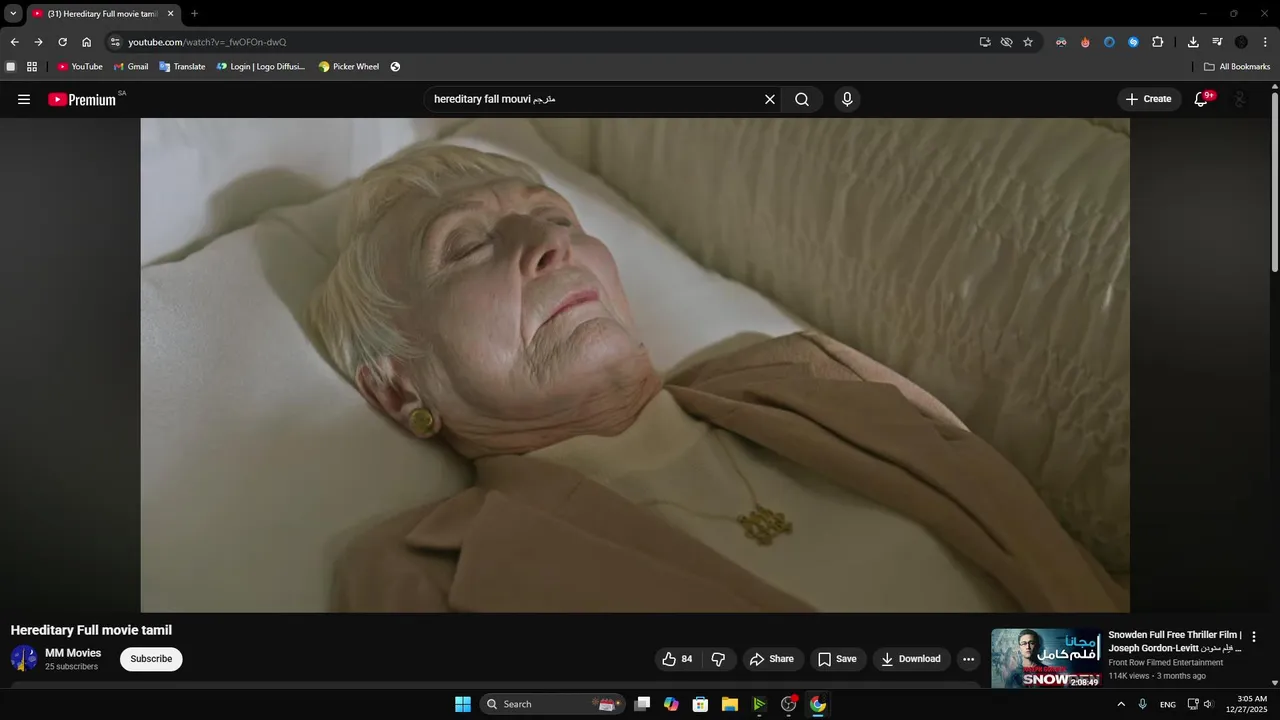Clear the YouTube search query
The width and height of the screenshot is (1280, 720).
click(770, 99)
